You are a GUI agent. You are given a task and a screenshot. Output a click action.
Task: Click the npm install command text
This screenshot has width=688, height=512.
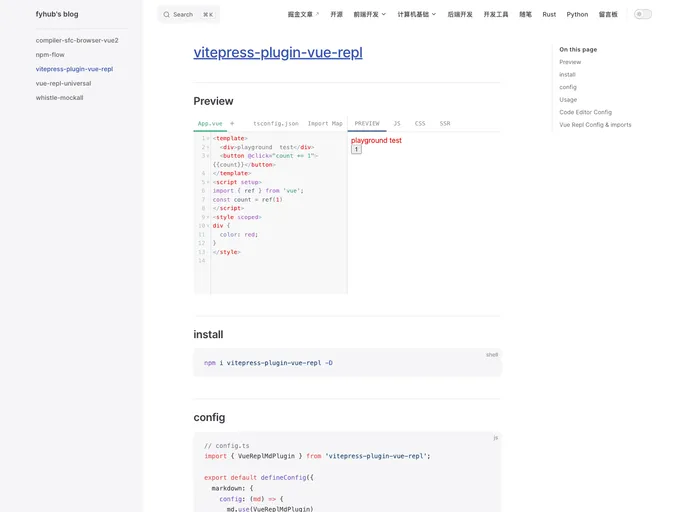268,363
